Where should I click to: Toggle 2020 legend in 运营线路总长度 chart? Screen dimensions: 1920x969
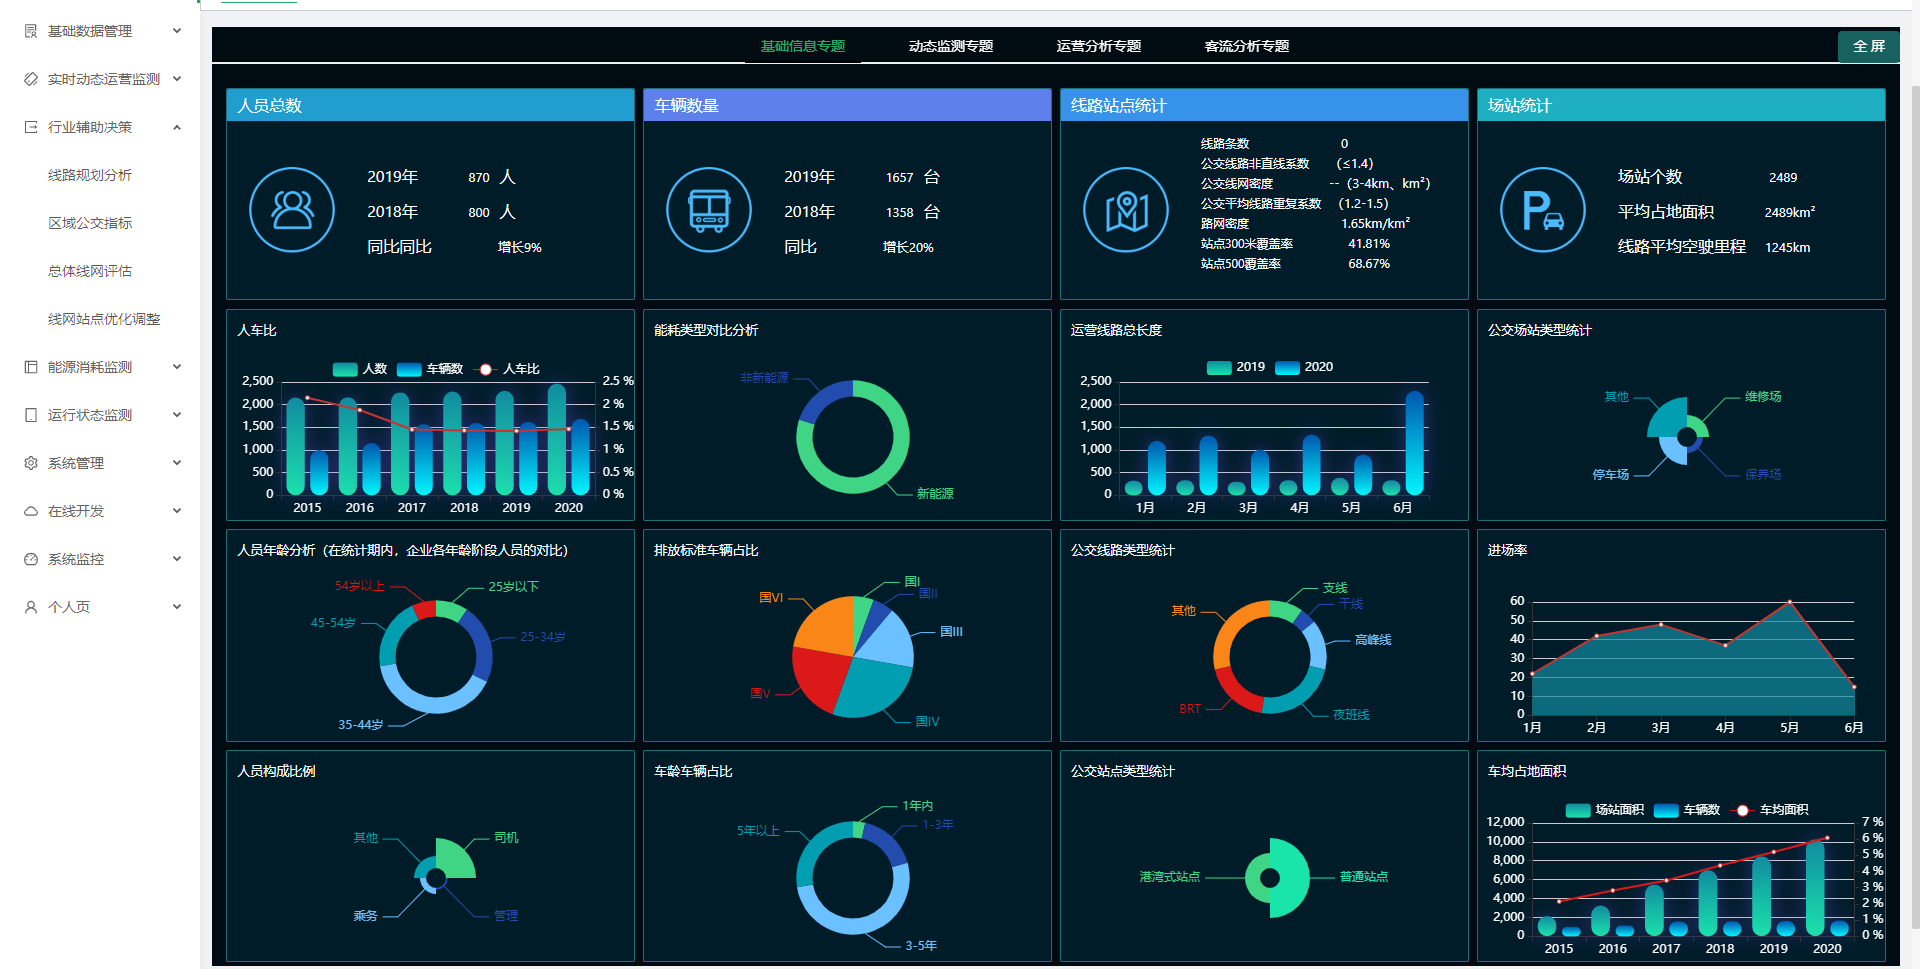point(1304,367)
